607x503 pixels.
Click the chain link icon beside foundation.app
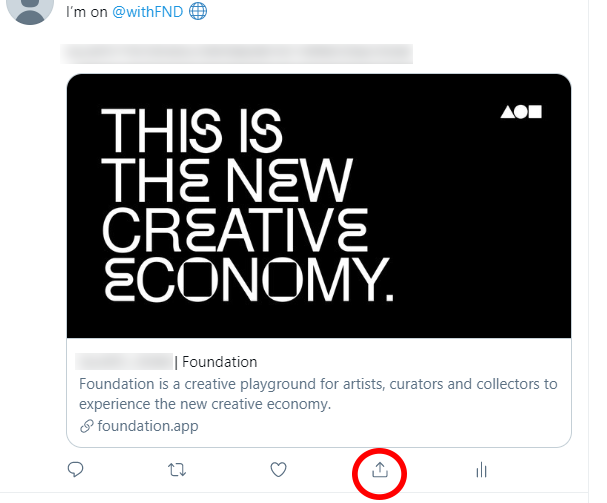[87, 426]
